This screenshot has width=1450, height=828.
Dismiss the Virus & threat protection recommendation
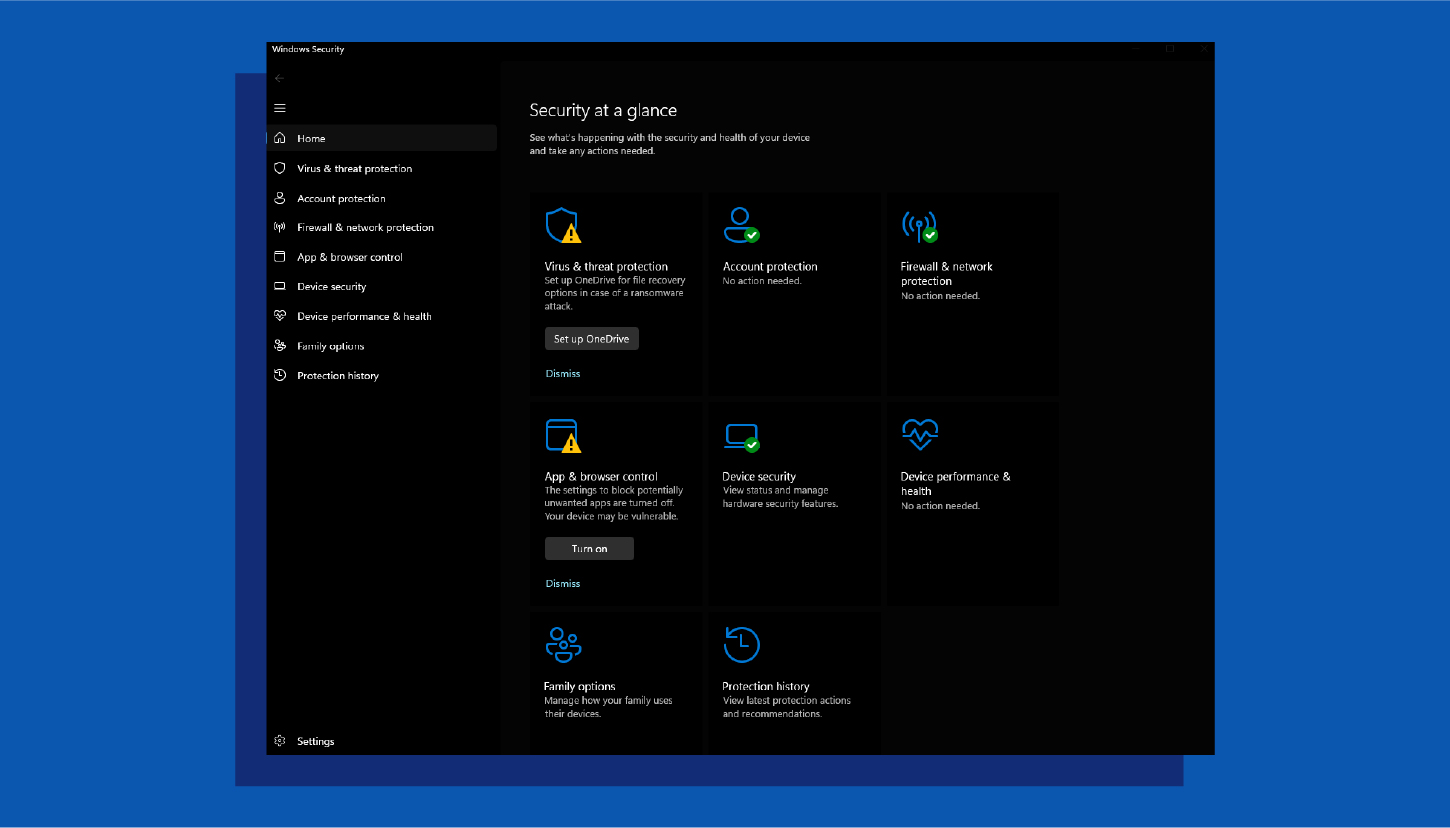[563, 373]
